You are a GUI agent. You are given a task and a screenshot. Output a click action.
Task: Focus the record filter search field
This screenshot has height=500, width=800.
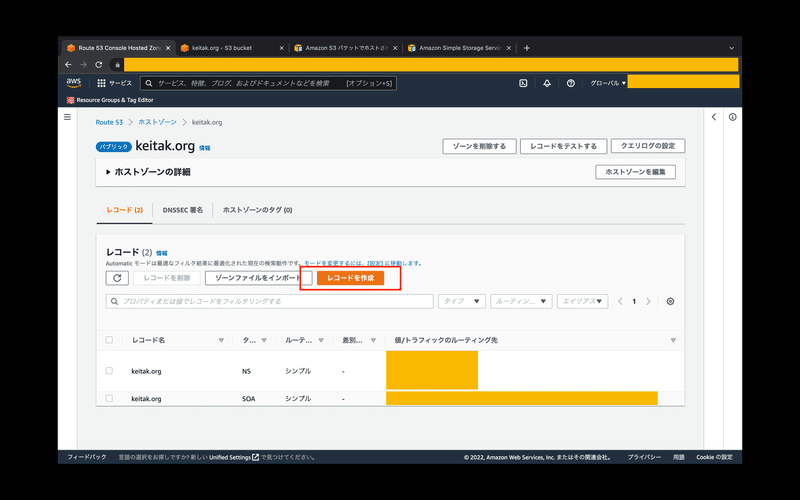(269, 302)
